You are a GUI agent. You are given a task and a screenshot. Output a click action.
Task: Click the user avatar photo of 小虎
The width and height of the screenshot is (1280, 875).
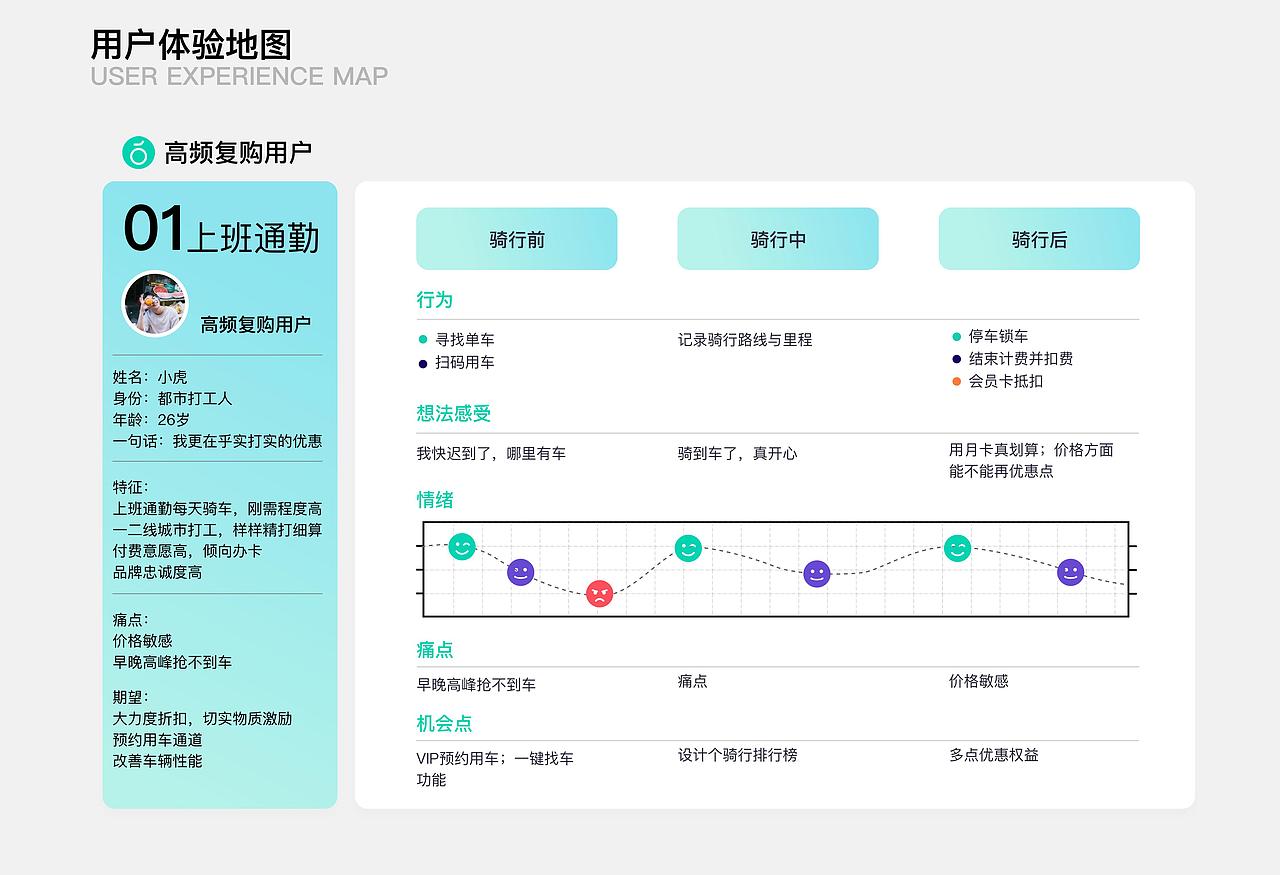[x=154, y=300]
